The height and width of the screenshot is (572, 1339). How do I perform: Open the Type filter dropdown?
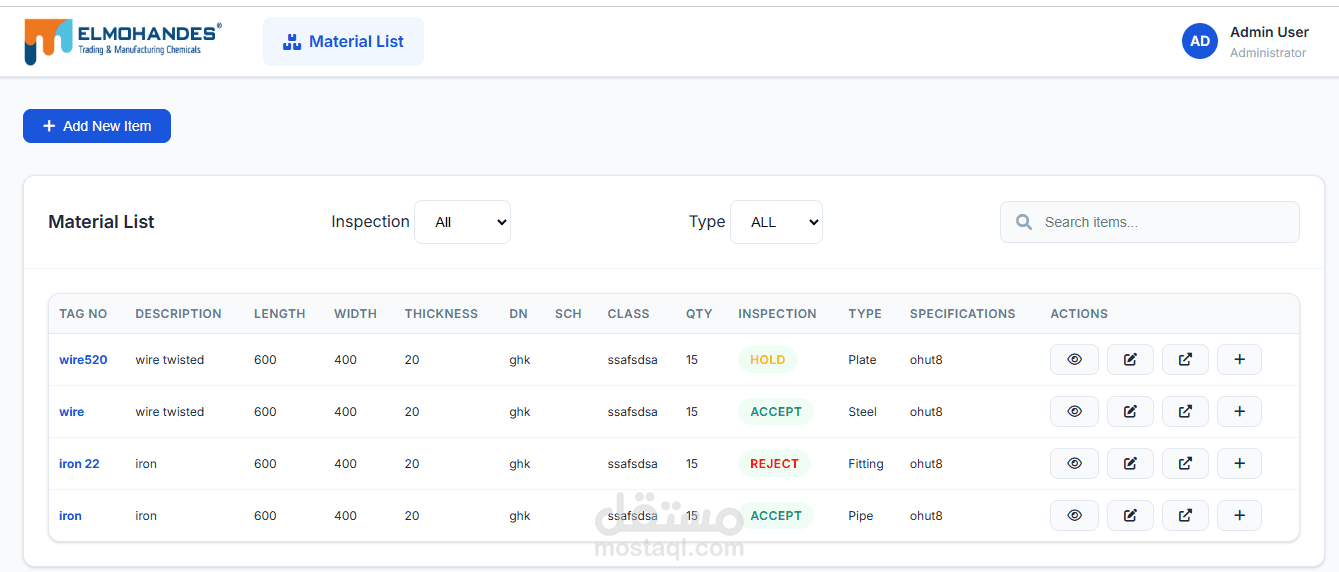776,222
